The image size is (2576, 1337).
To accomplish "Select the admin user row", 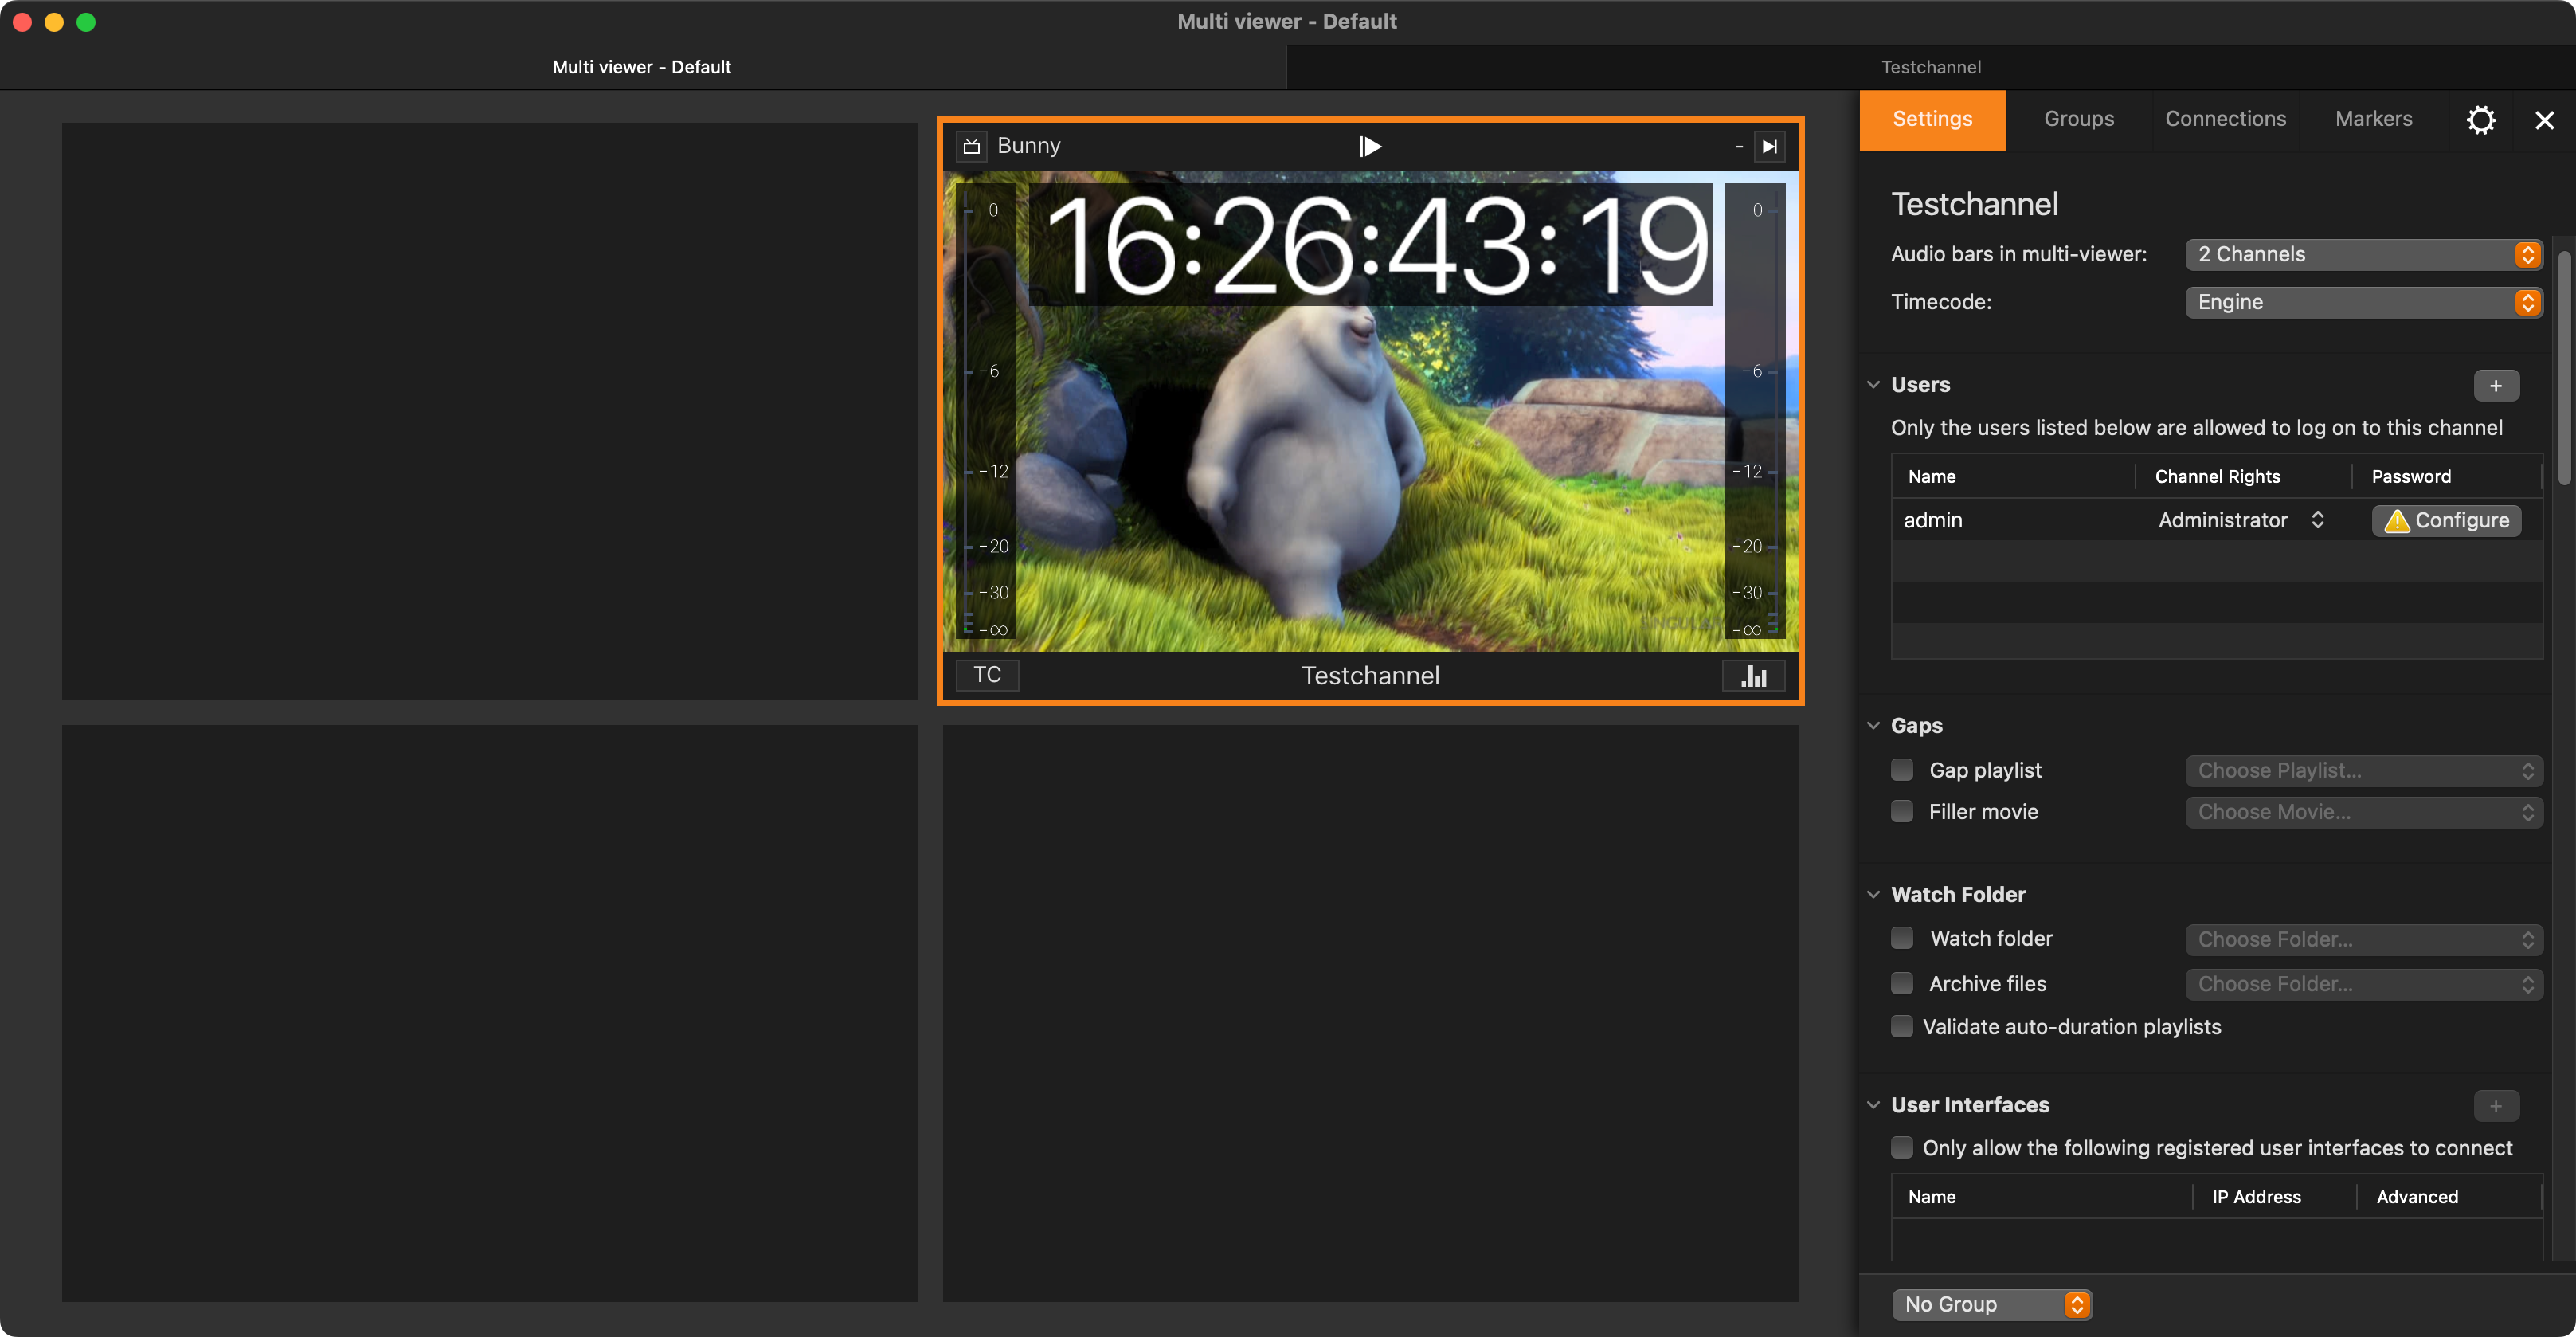I will [x=2216, y=520].
